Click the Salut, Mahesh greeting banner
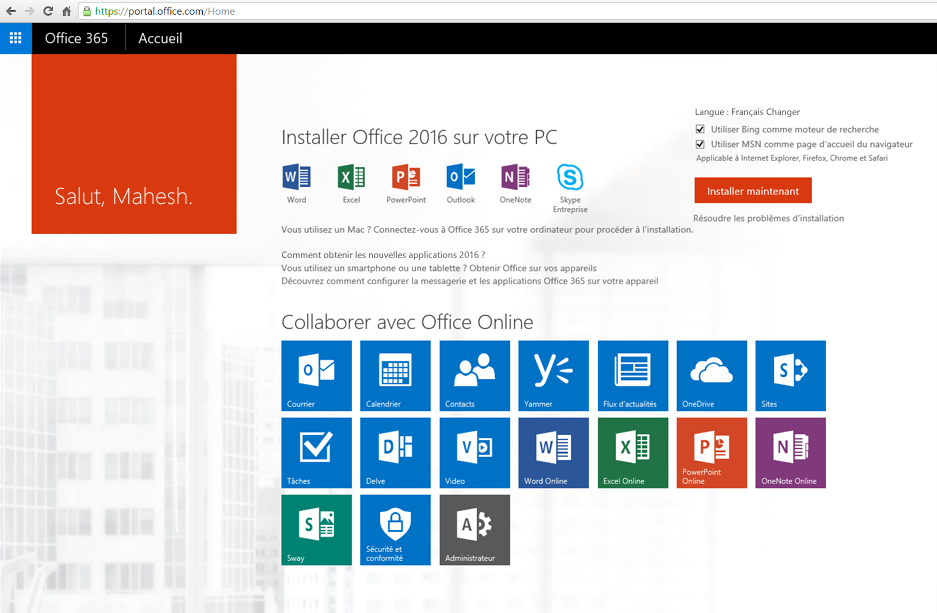Image resolution: width=937 pixels, height=613 pixels. pos(134,144)
